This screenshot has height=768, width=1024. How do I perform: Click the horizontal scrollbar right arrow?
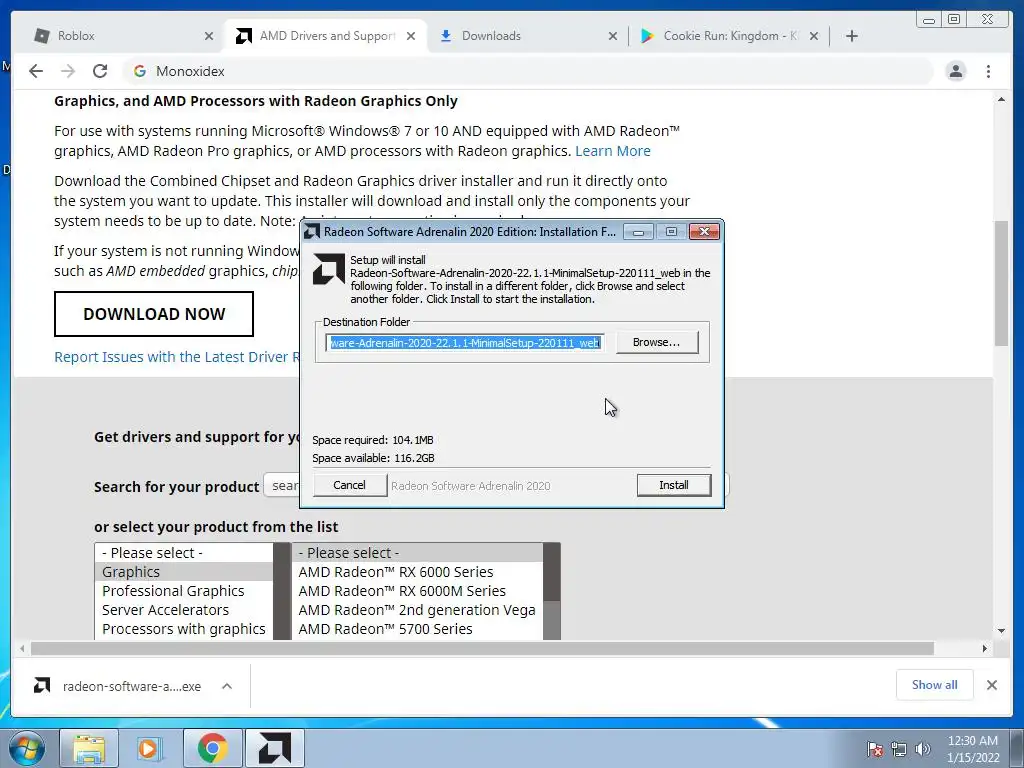coord(985,648)
